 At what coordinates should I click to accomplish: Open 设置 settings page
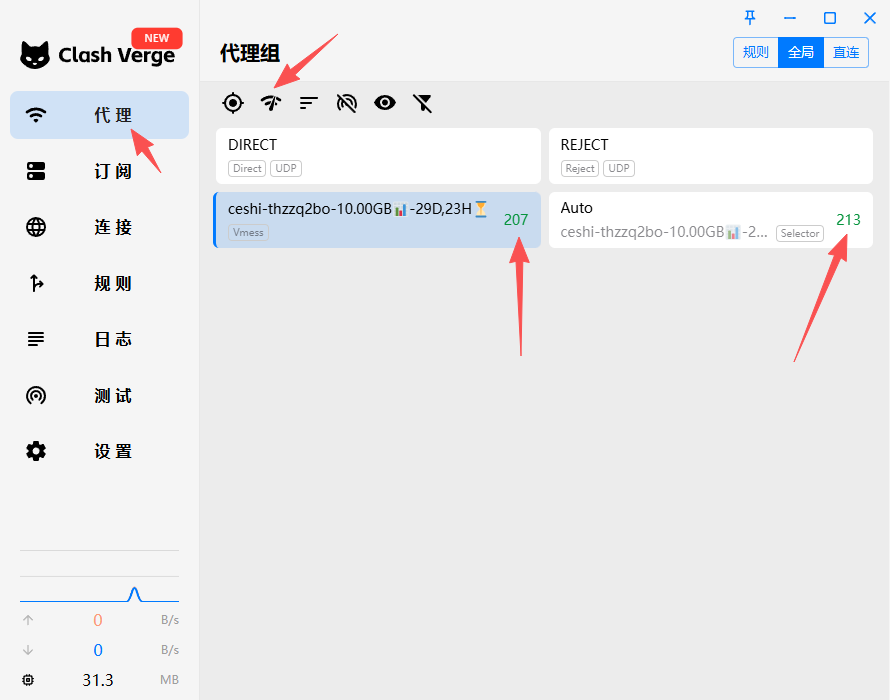point(99,451)
